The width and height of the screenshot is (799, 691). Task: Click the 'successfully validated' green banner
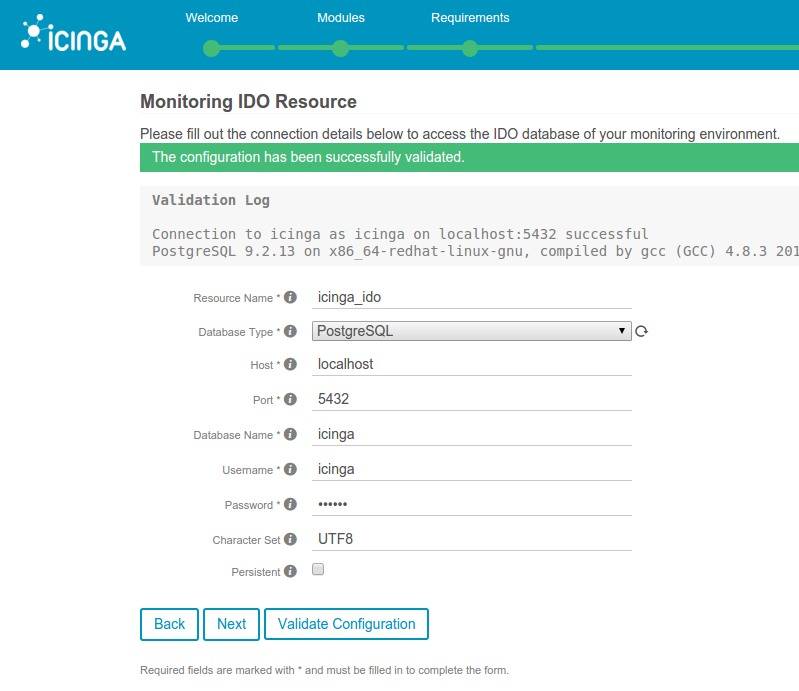tap(469, 157)
